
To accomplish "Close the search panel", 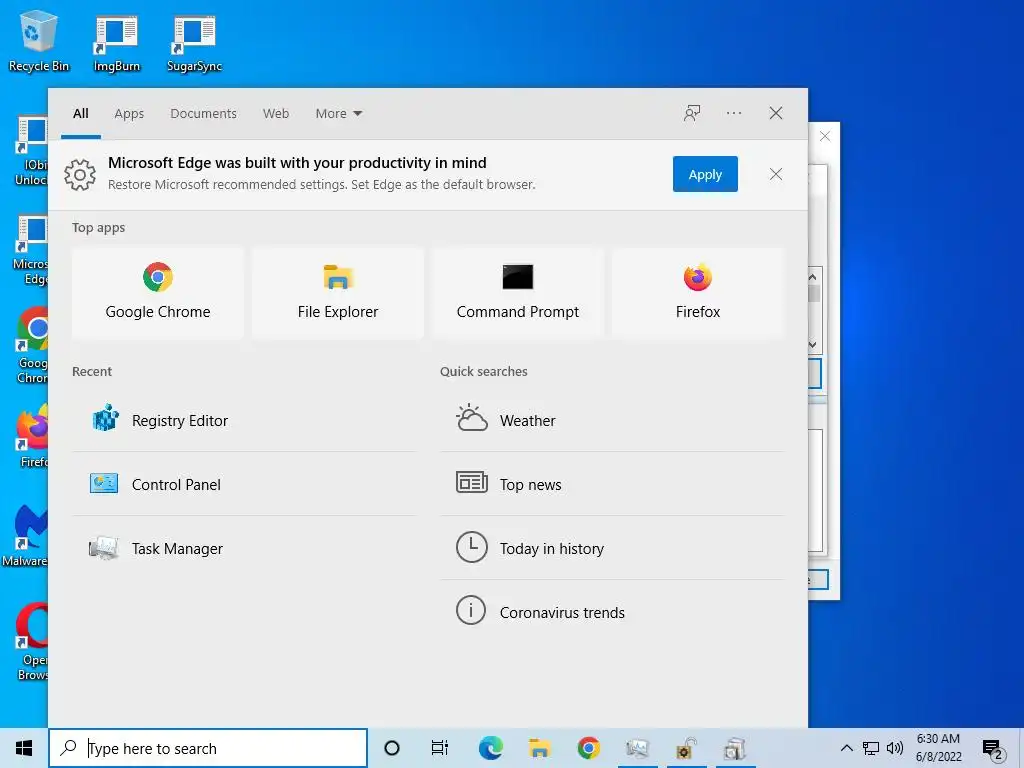I will [x=775, y=113].
